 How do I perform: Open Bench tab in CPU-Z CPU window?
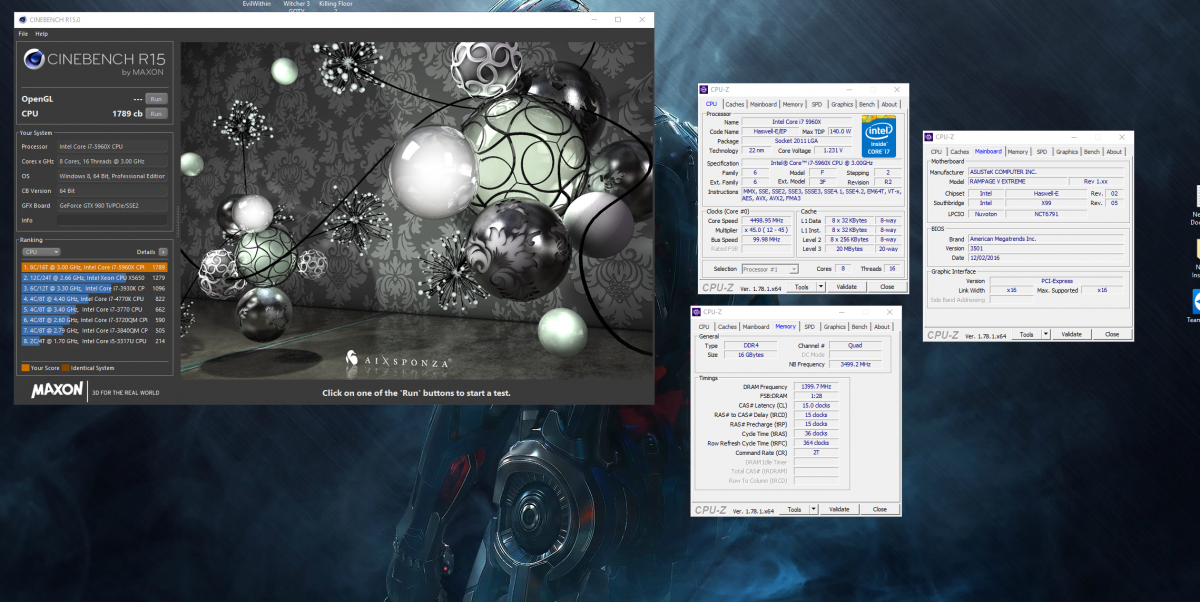(867, 104)
